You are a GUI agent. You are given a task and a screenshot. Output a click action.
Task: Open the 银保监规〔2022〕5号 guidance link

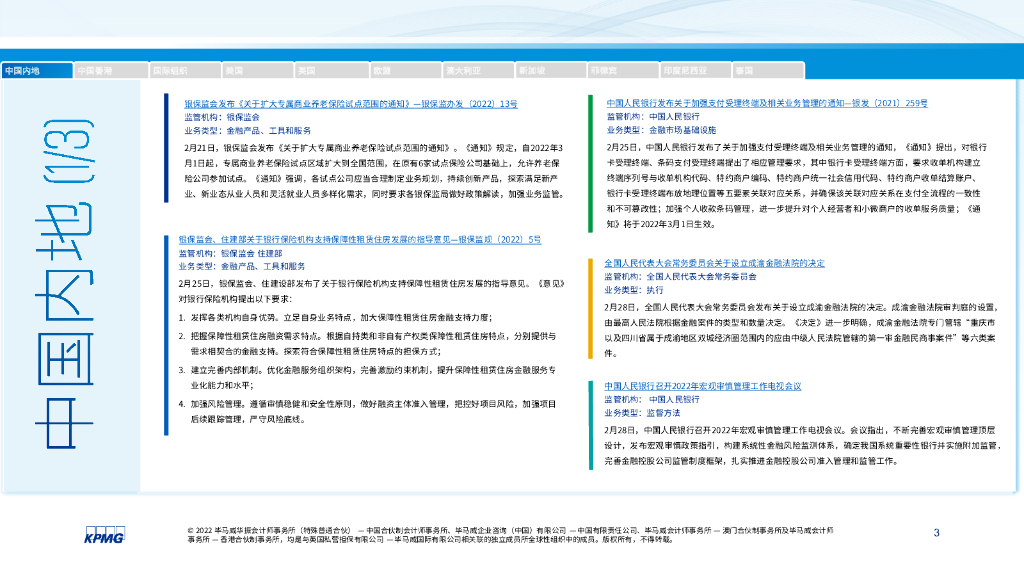pyautogui.click(x=359, y=240)
